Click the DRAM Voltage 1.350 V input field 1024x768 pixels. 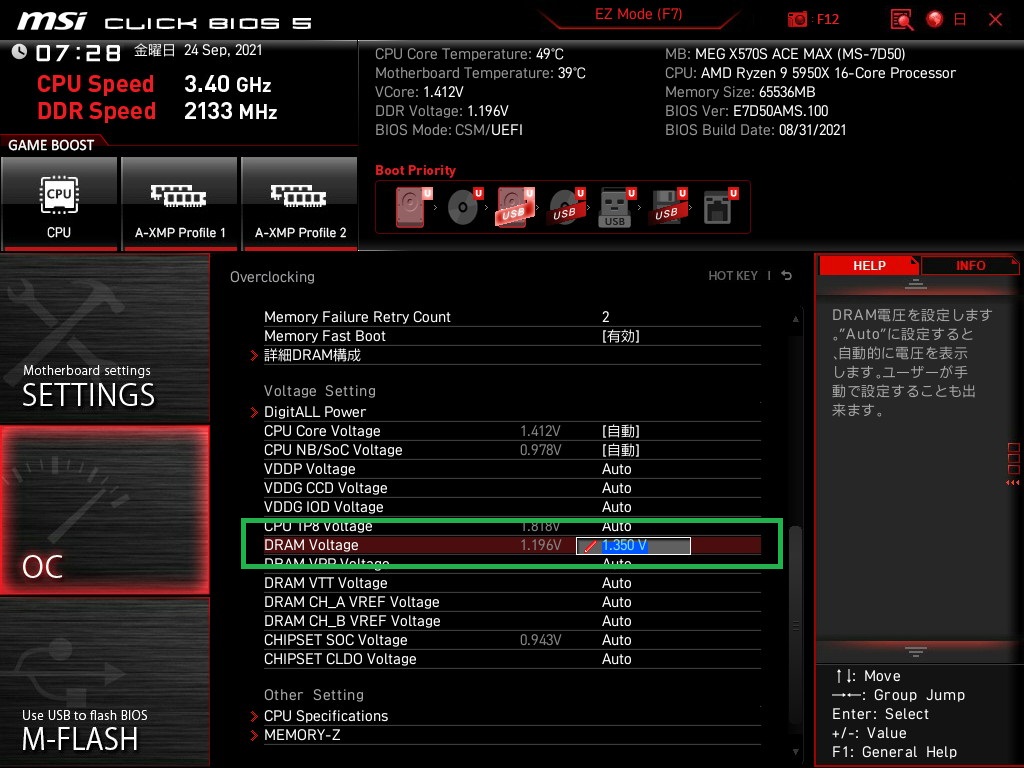click(x=633, y=546)
